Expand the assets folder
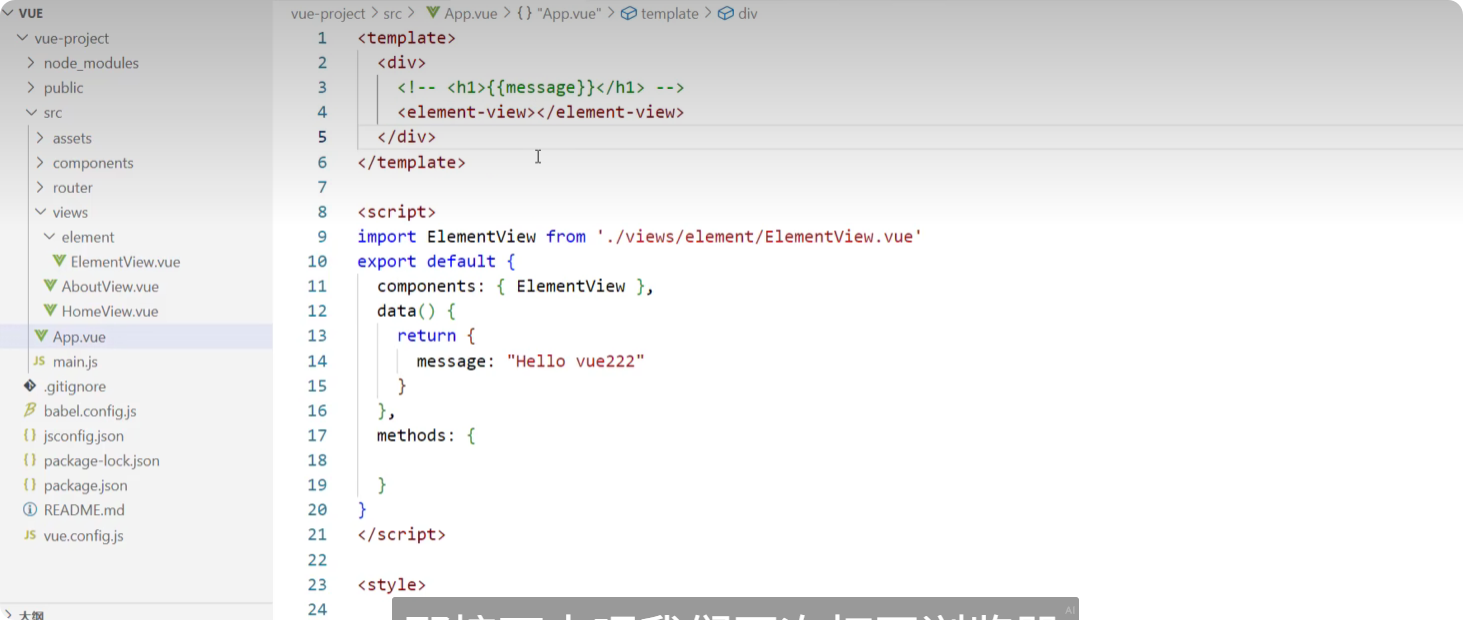Viewport: 1463px width, 620px height. pos(40,138)
